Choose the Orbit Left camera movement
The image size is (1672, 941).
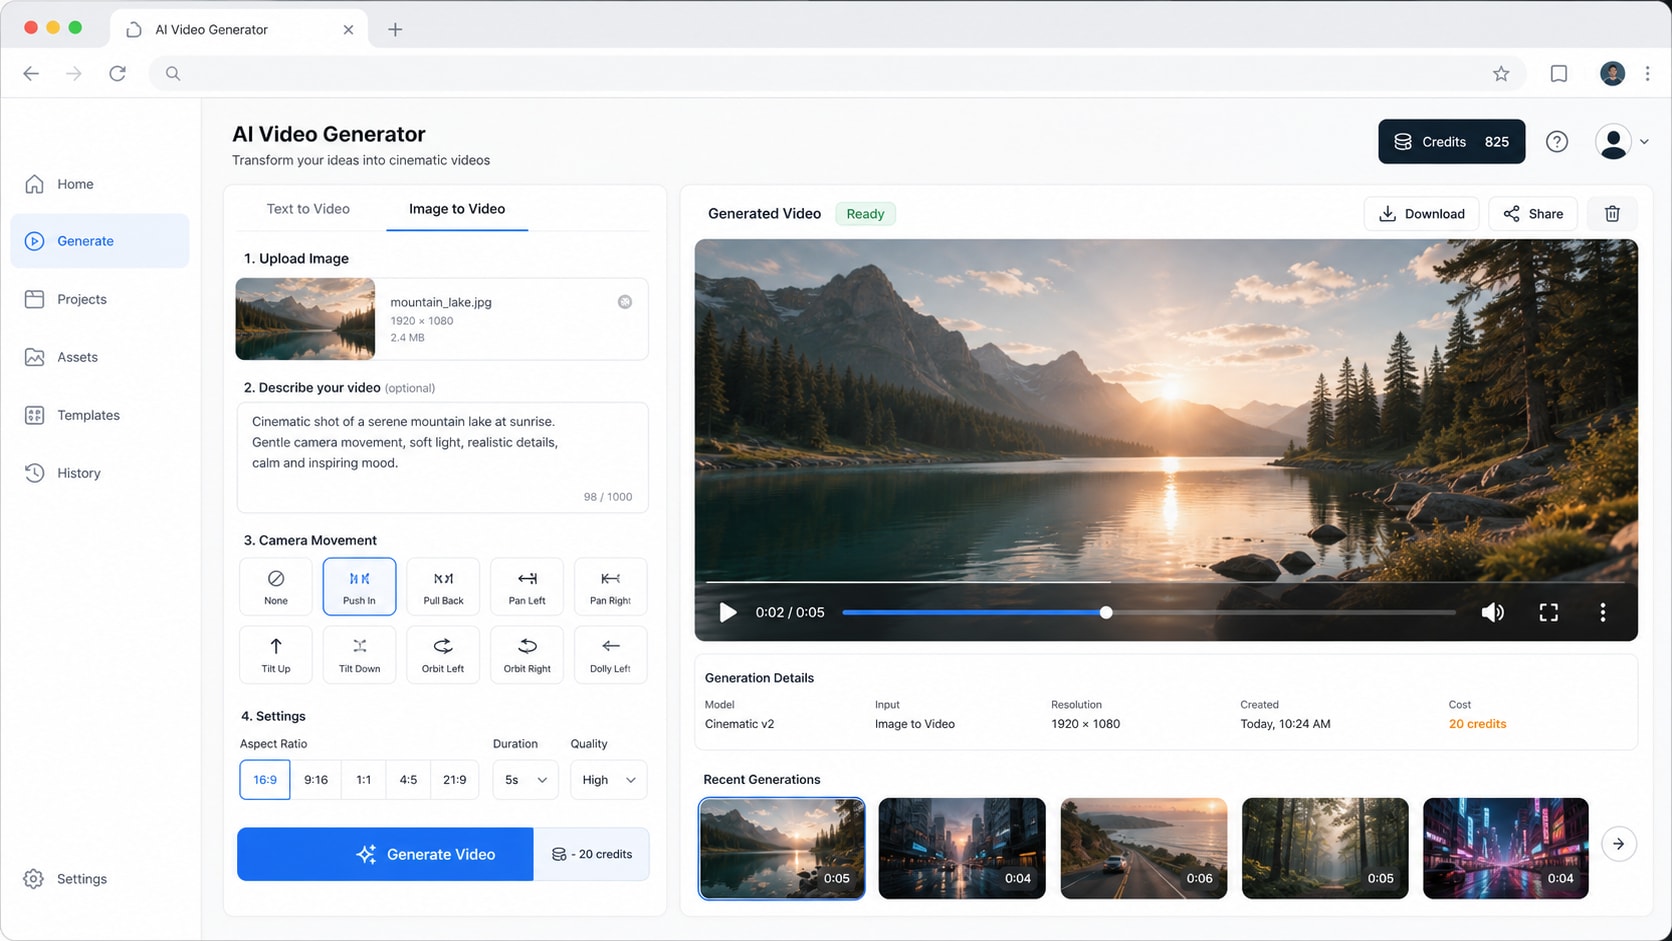(x=443, y=654)
